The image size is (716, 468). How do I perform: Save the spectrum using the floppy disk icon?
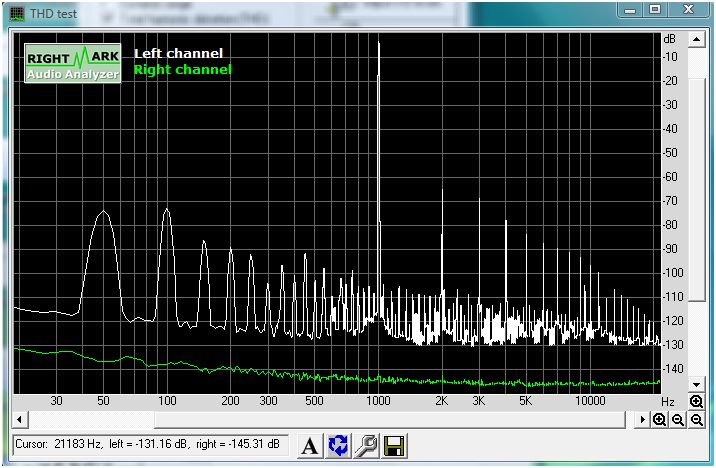click(x=394, y=446)
